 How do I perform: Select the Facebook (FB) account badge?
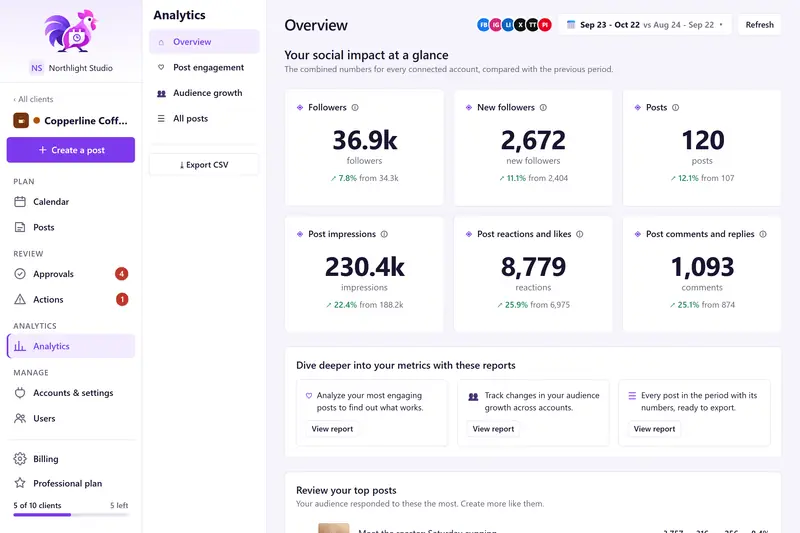(x=483, y=24)
